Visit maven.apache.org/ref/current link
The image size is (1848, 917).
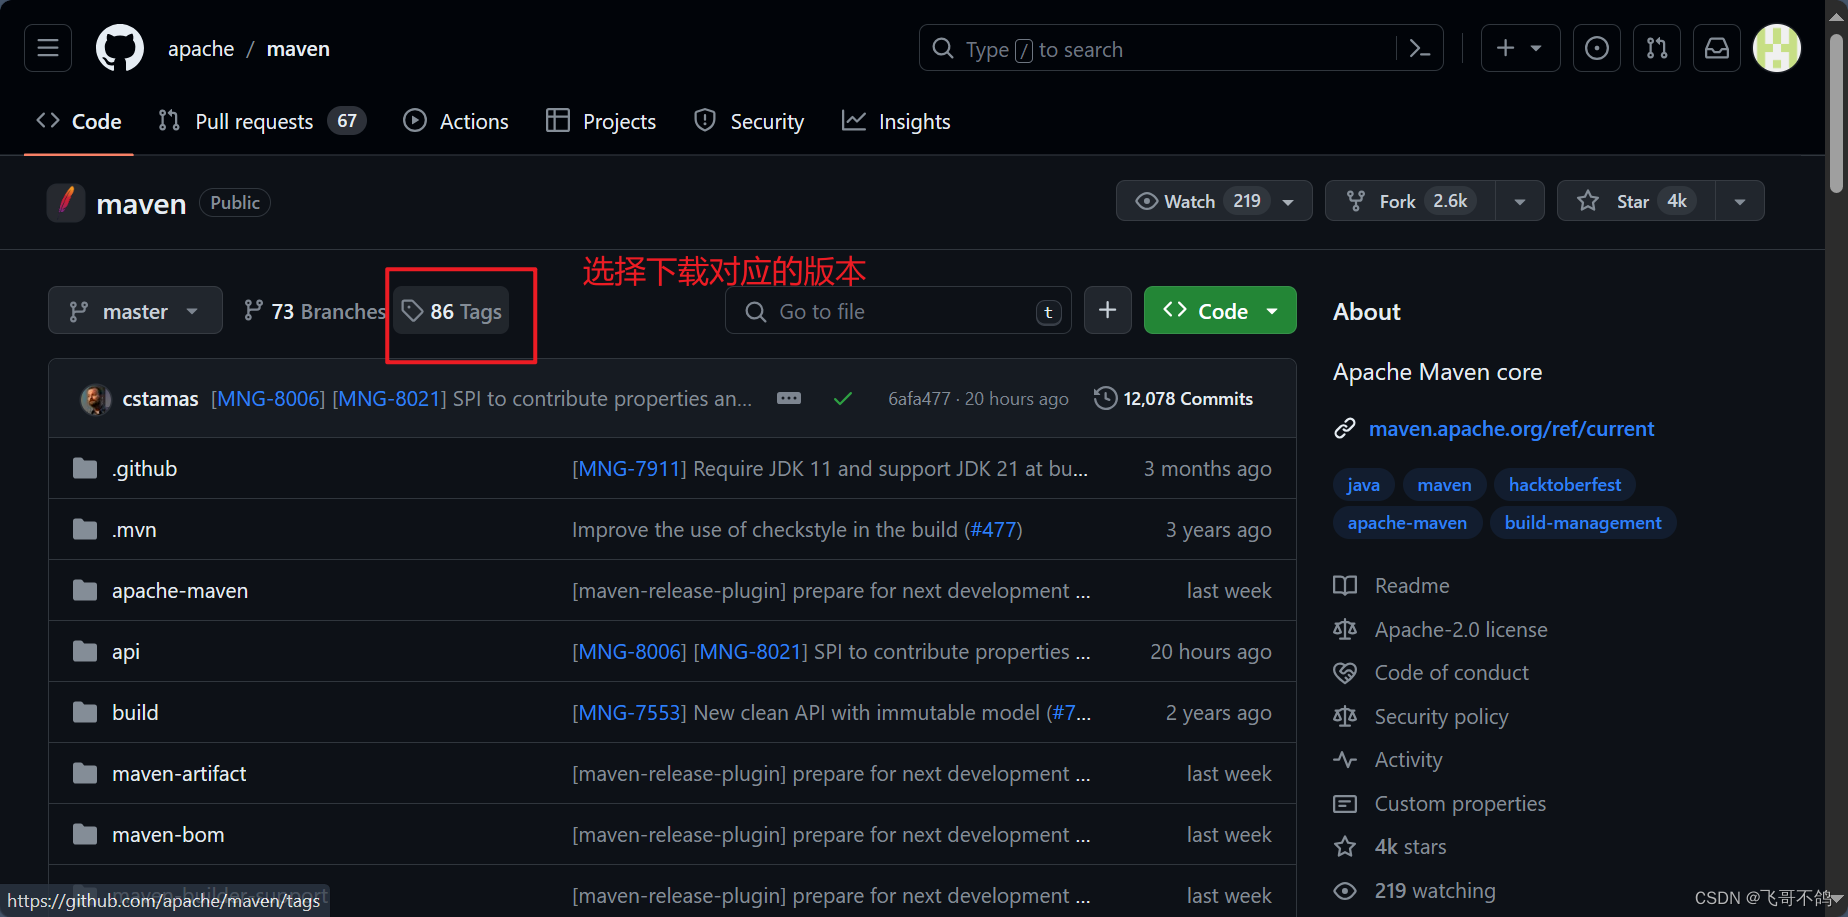coord(1511,429)
